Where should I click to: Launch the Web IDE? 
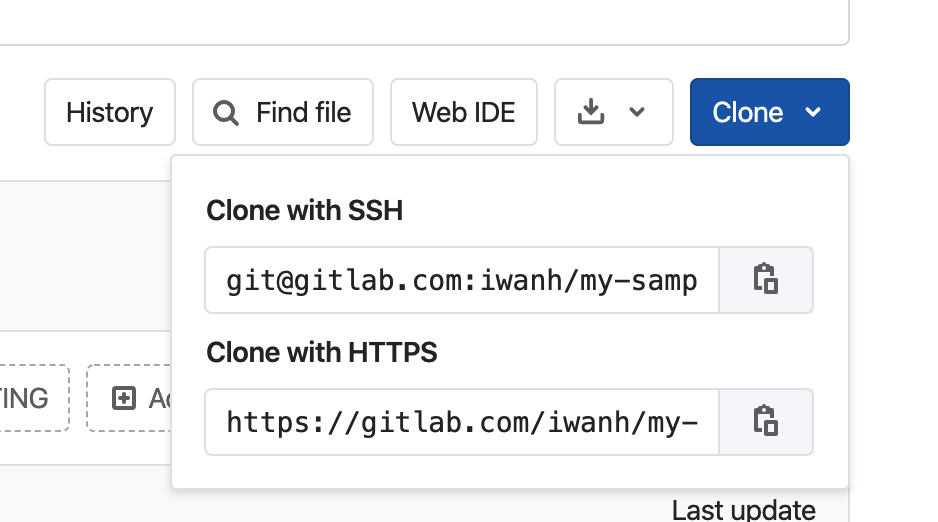(x=464, y=112)
